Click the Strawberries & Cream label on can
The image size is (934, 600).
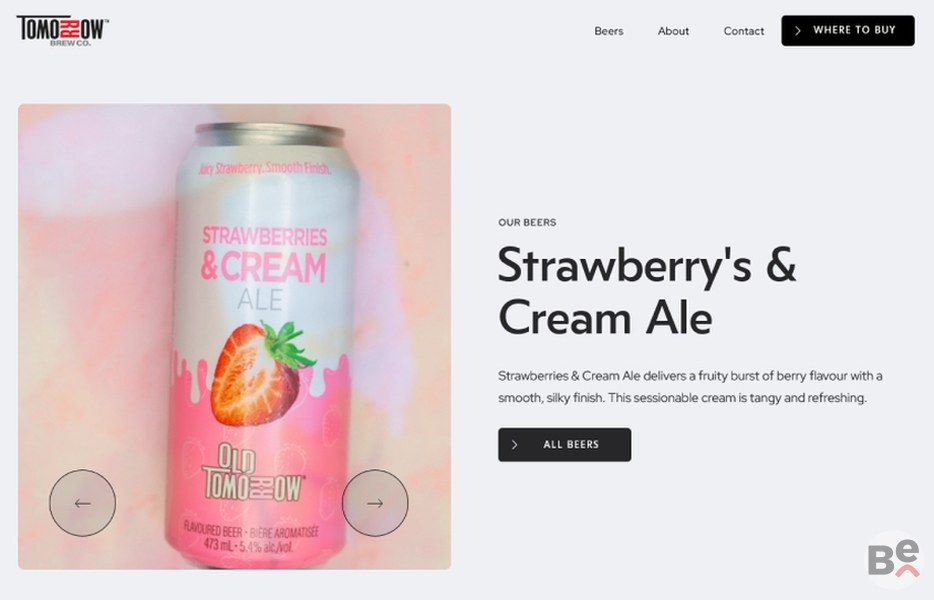click(x=264, y=254)
